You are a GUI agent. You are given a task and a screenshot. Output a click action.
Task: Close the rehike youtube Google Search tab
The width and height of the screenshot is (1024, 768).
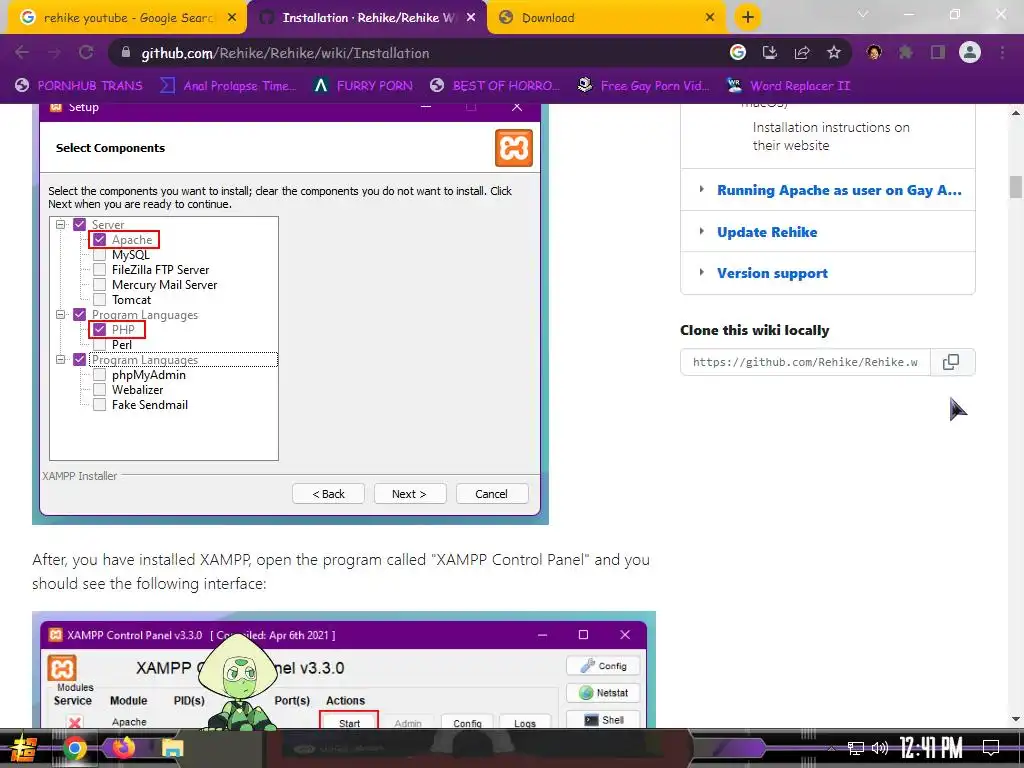[x=232, y=18]
